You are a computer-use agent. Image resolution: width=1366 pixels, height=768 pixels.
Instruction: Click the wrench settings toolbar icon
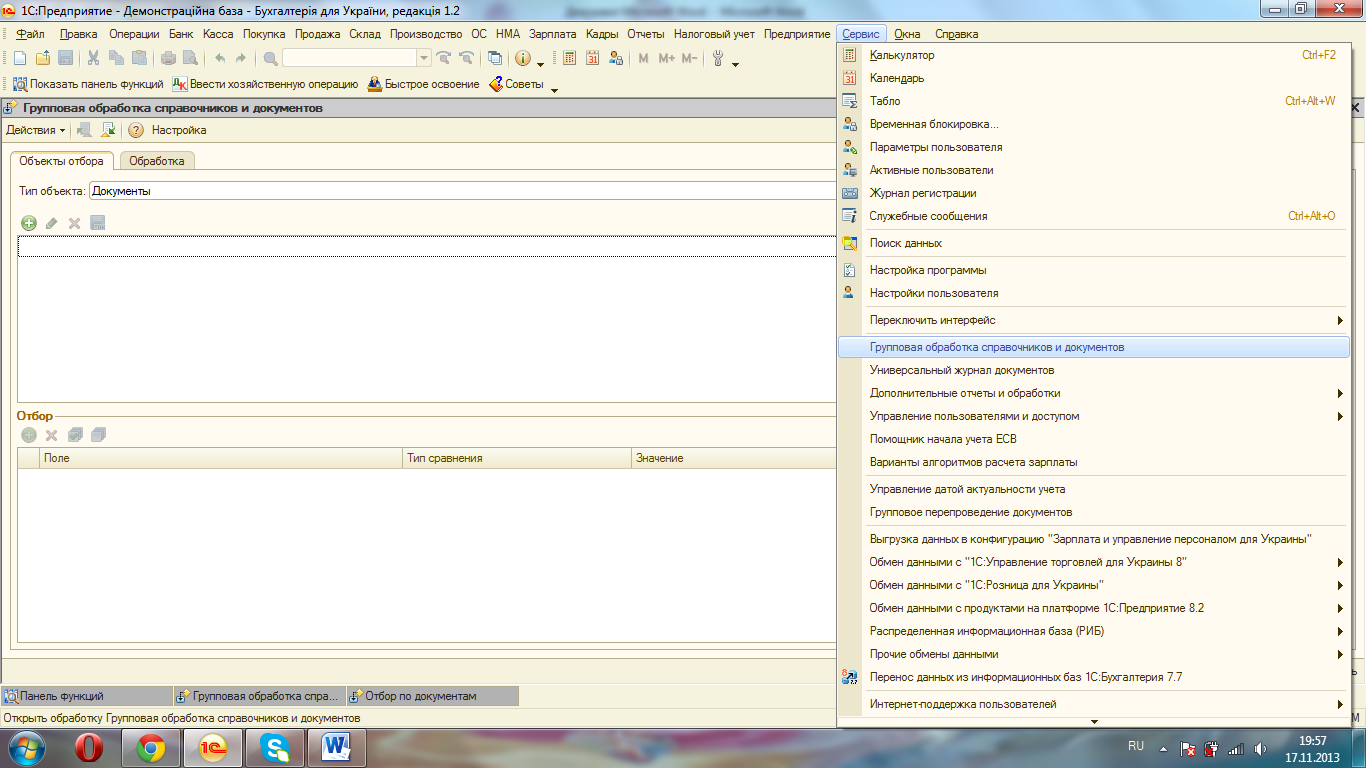[718, 58]
